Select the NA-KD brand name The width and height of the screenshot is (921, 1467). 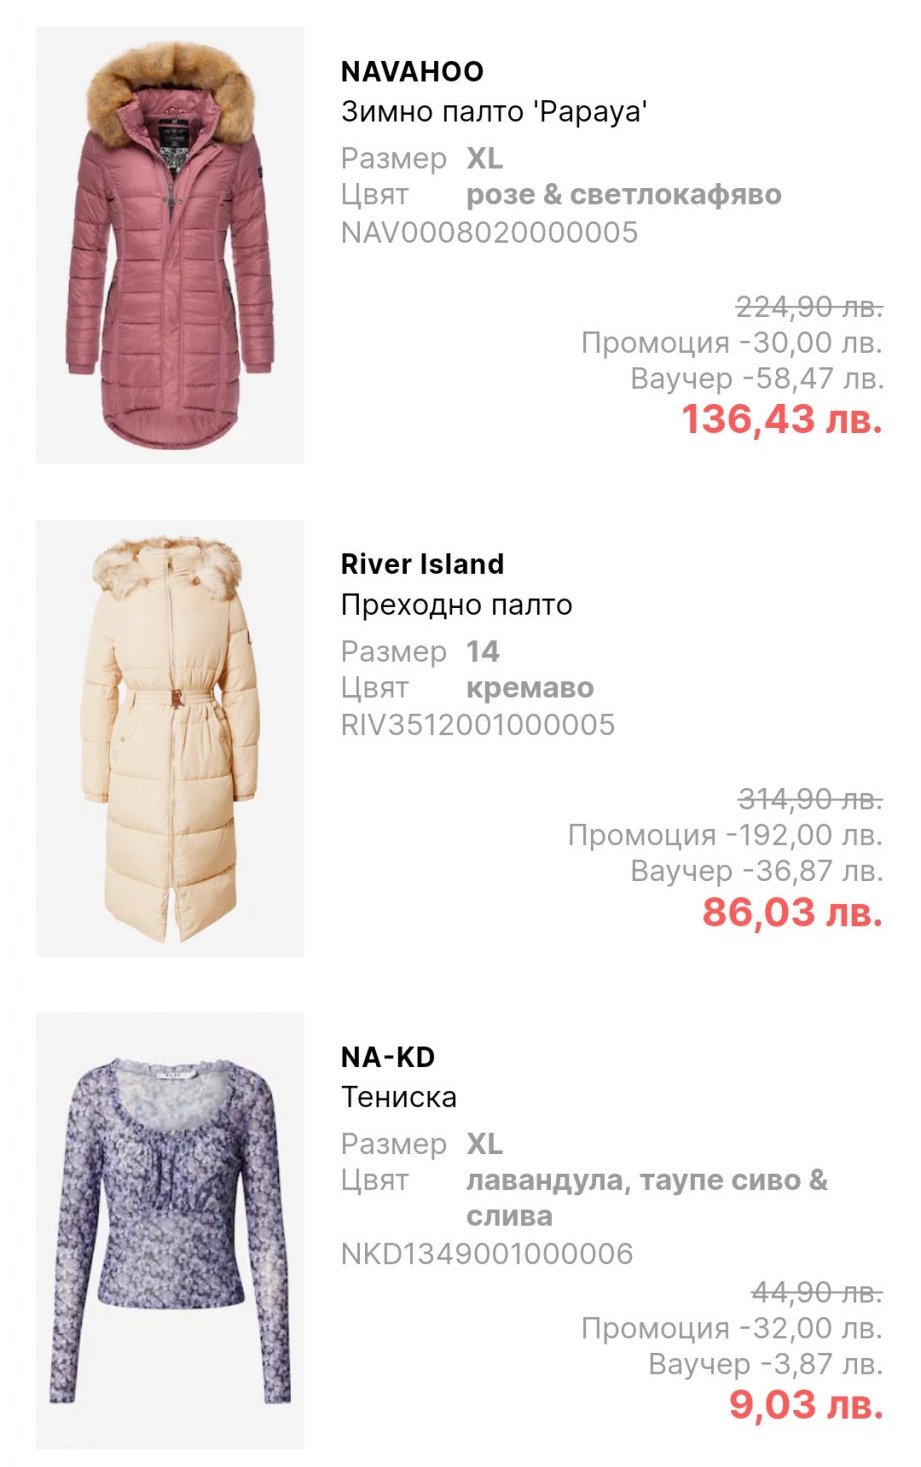coord(388,1057)
